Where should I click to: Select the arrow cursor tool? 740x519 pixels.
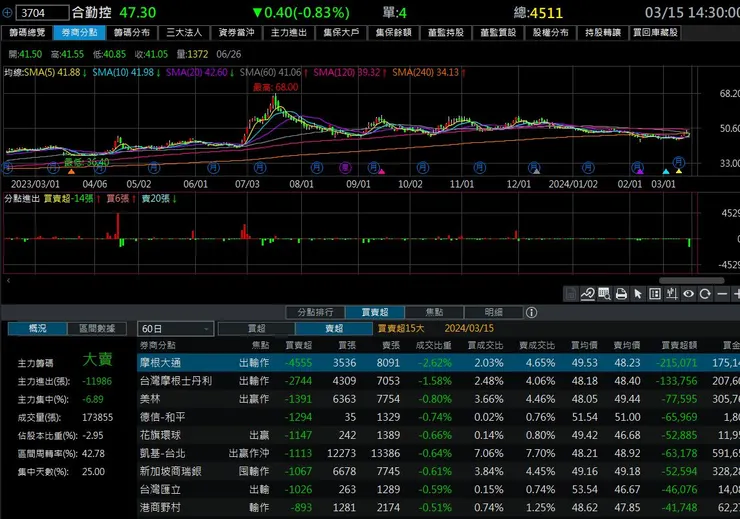[x=638, y=294]
